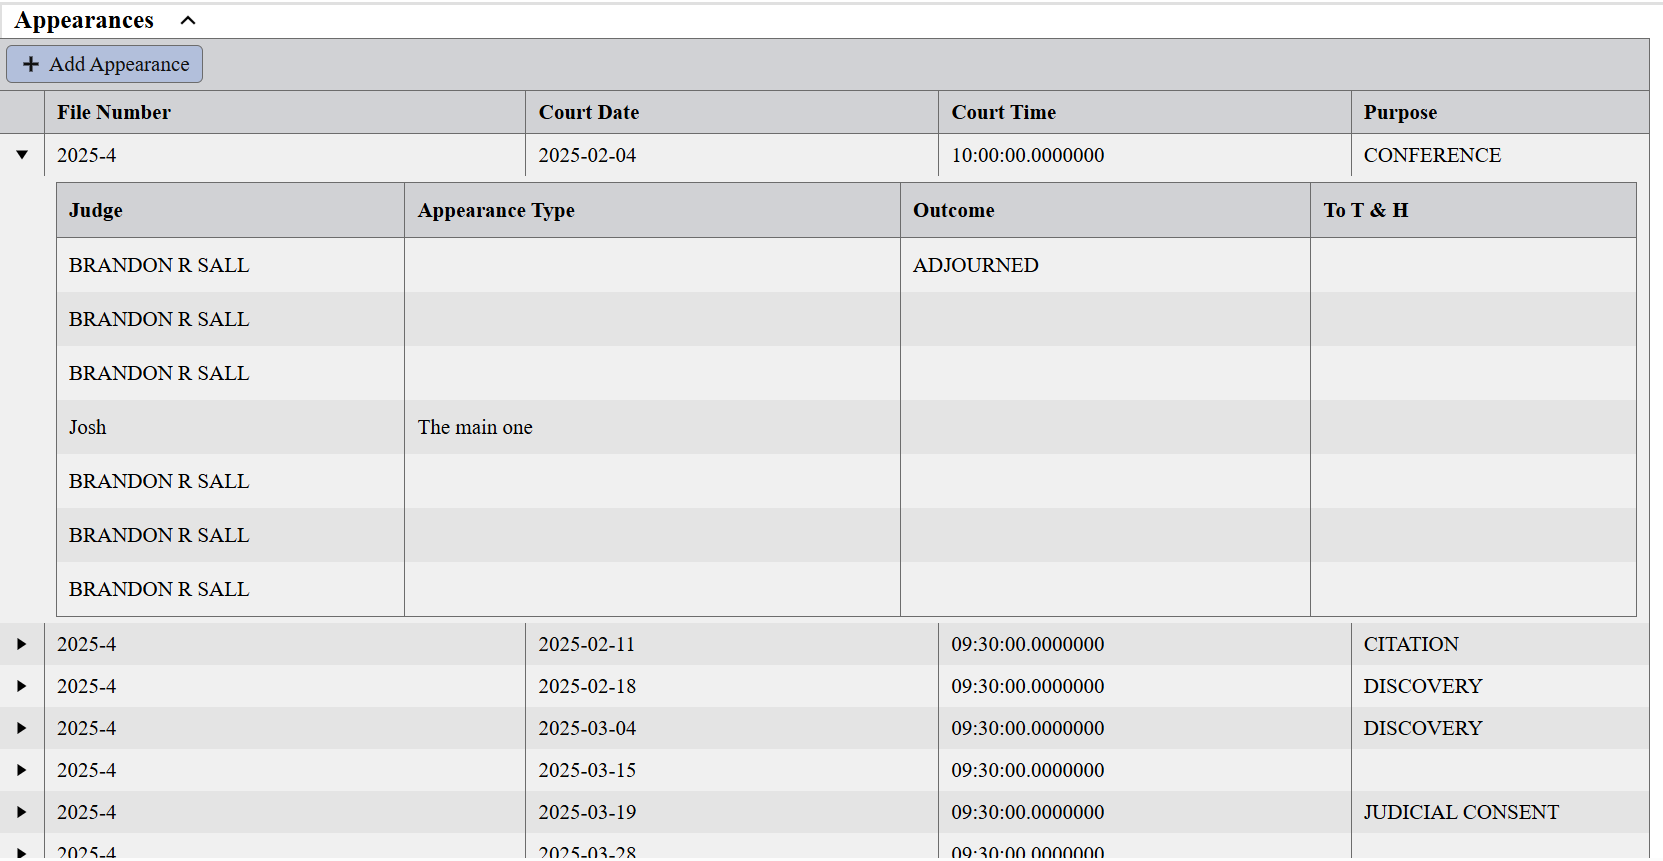Image resolution: width=1663 pixels, height=861 pixels.
Task: Expand the 2025-02-18 DISCOVERY row
Action: pyautogui.click(x=22, y=686)
